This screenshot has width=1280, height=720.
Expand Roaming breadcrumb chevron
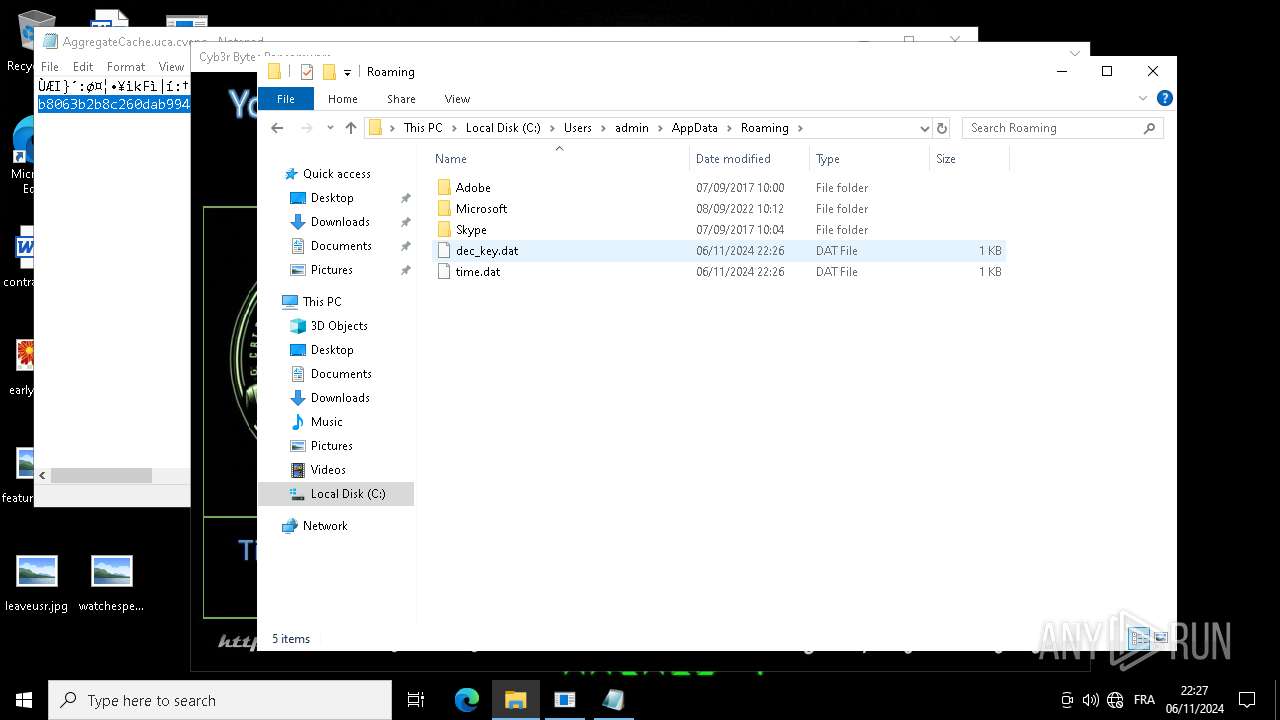coord(800,128)
